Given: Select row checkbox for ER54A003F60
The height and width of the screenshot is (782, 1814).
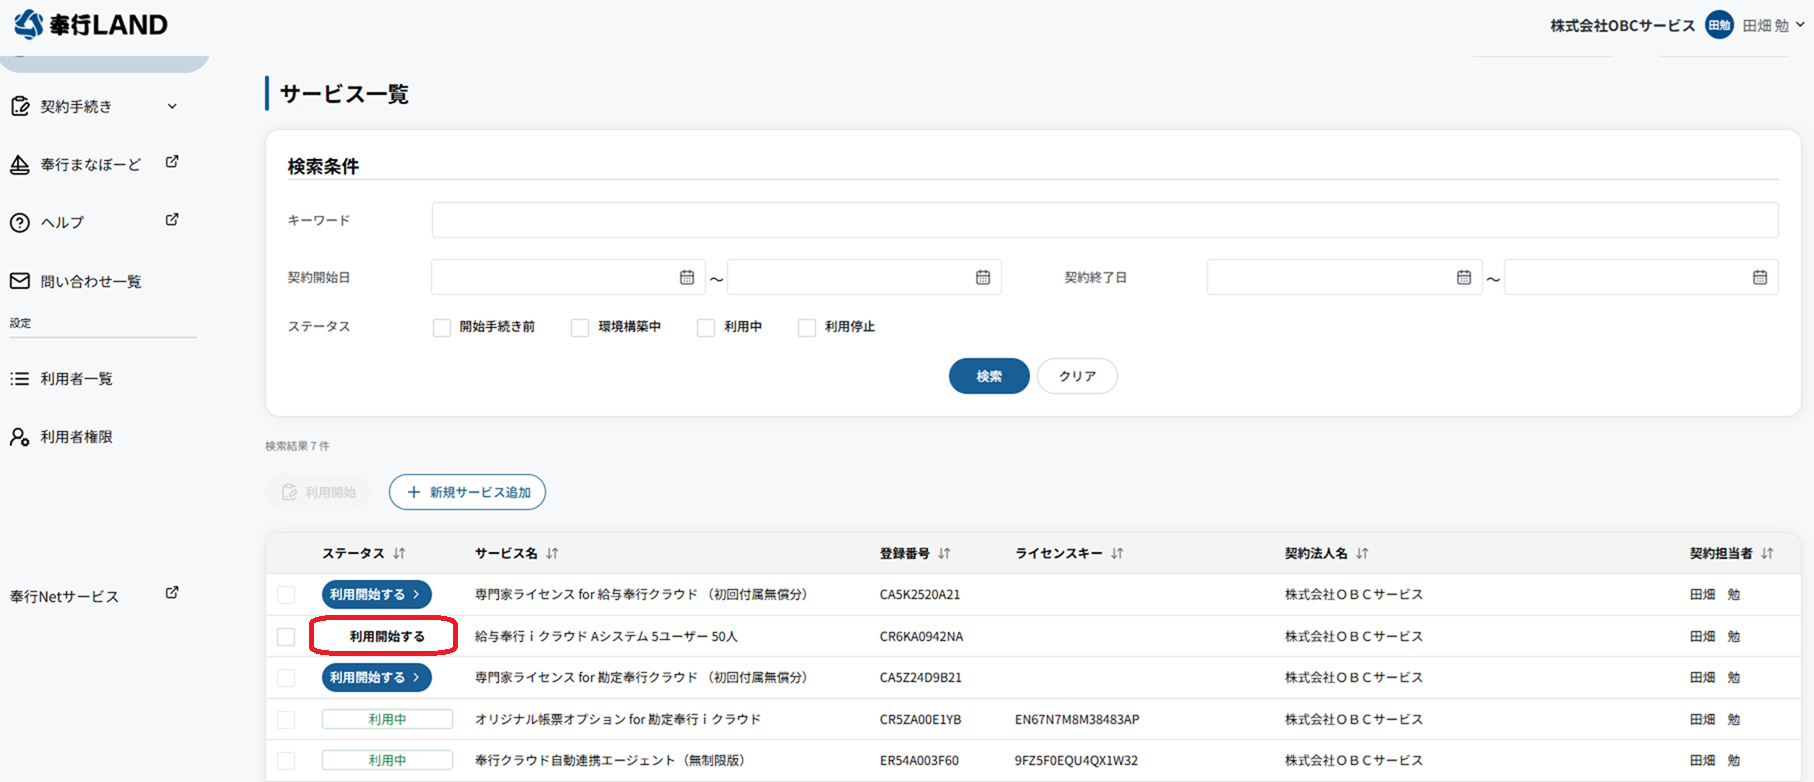Looking at the screenshot, I should (286, 761).
